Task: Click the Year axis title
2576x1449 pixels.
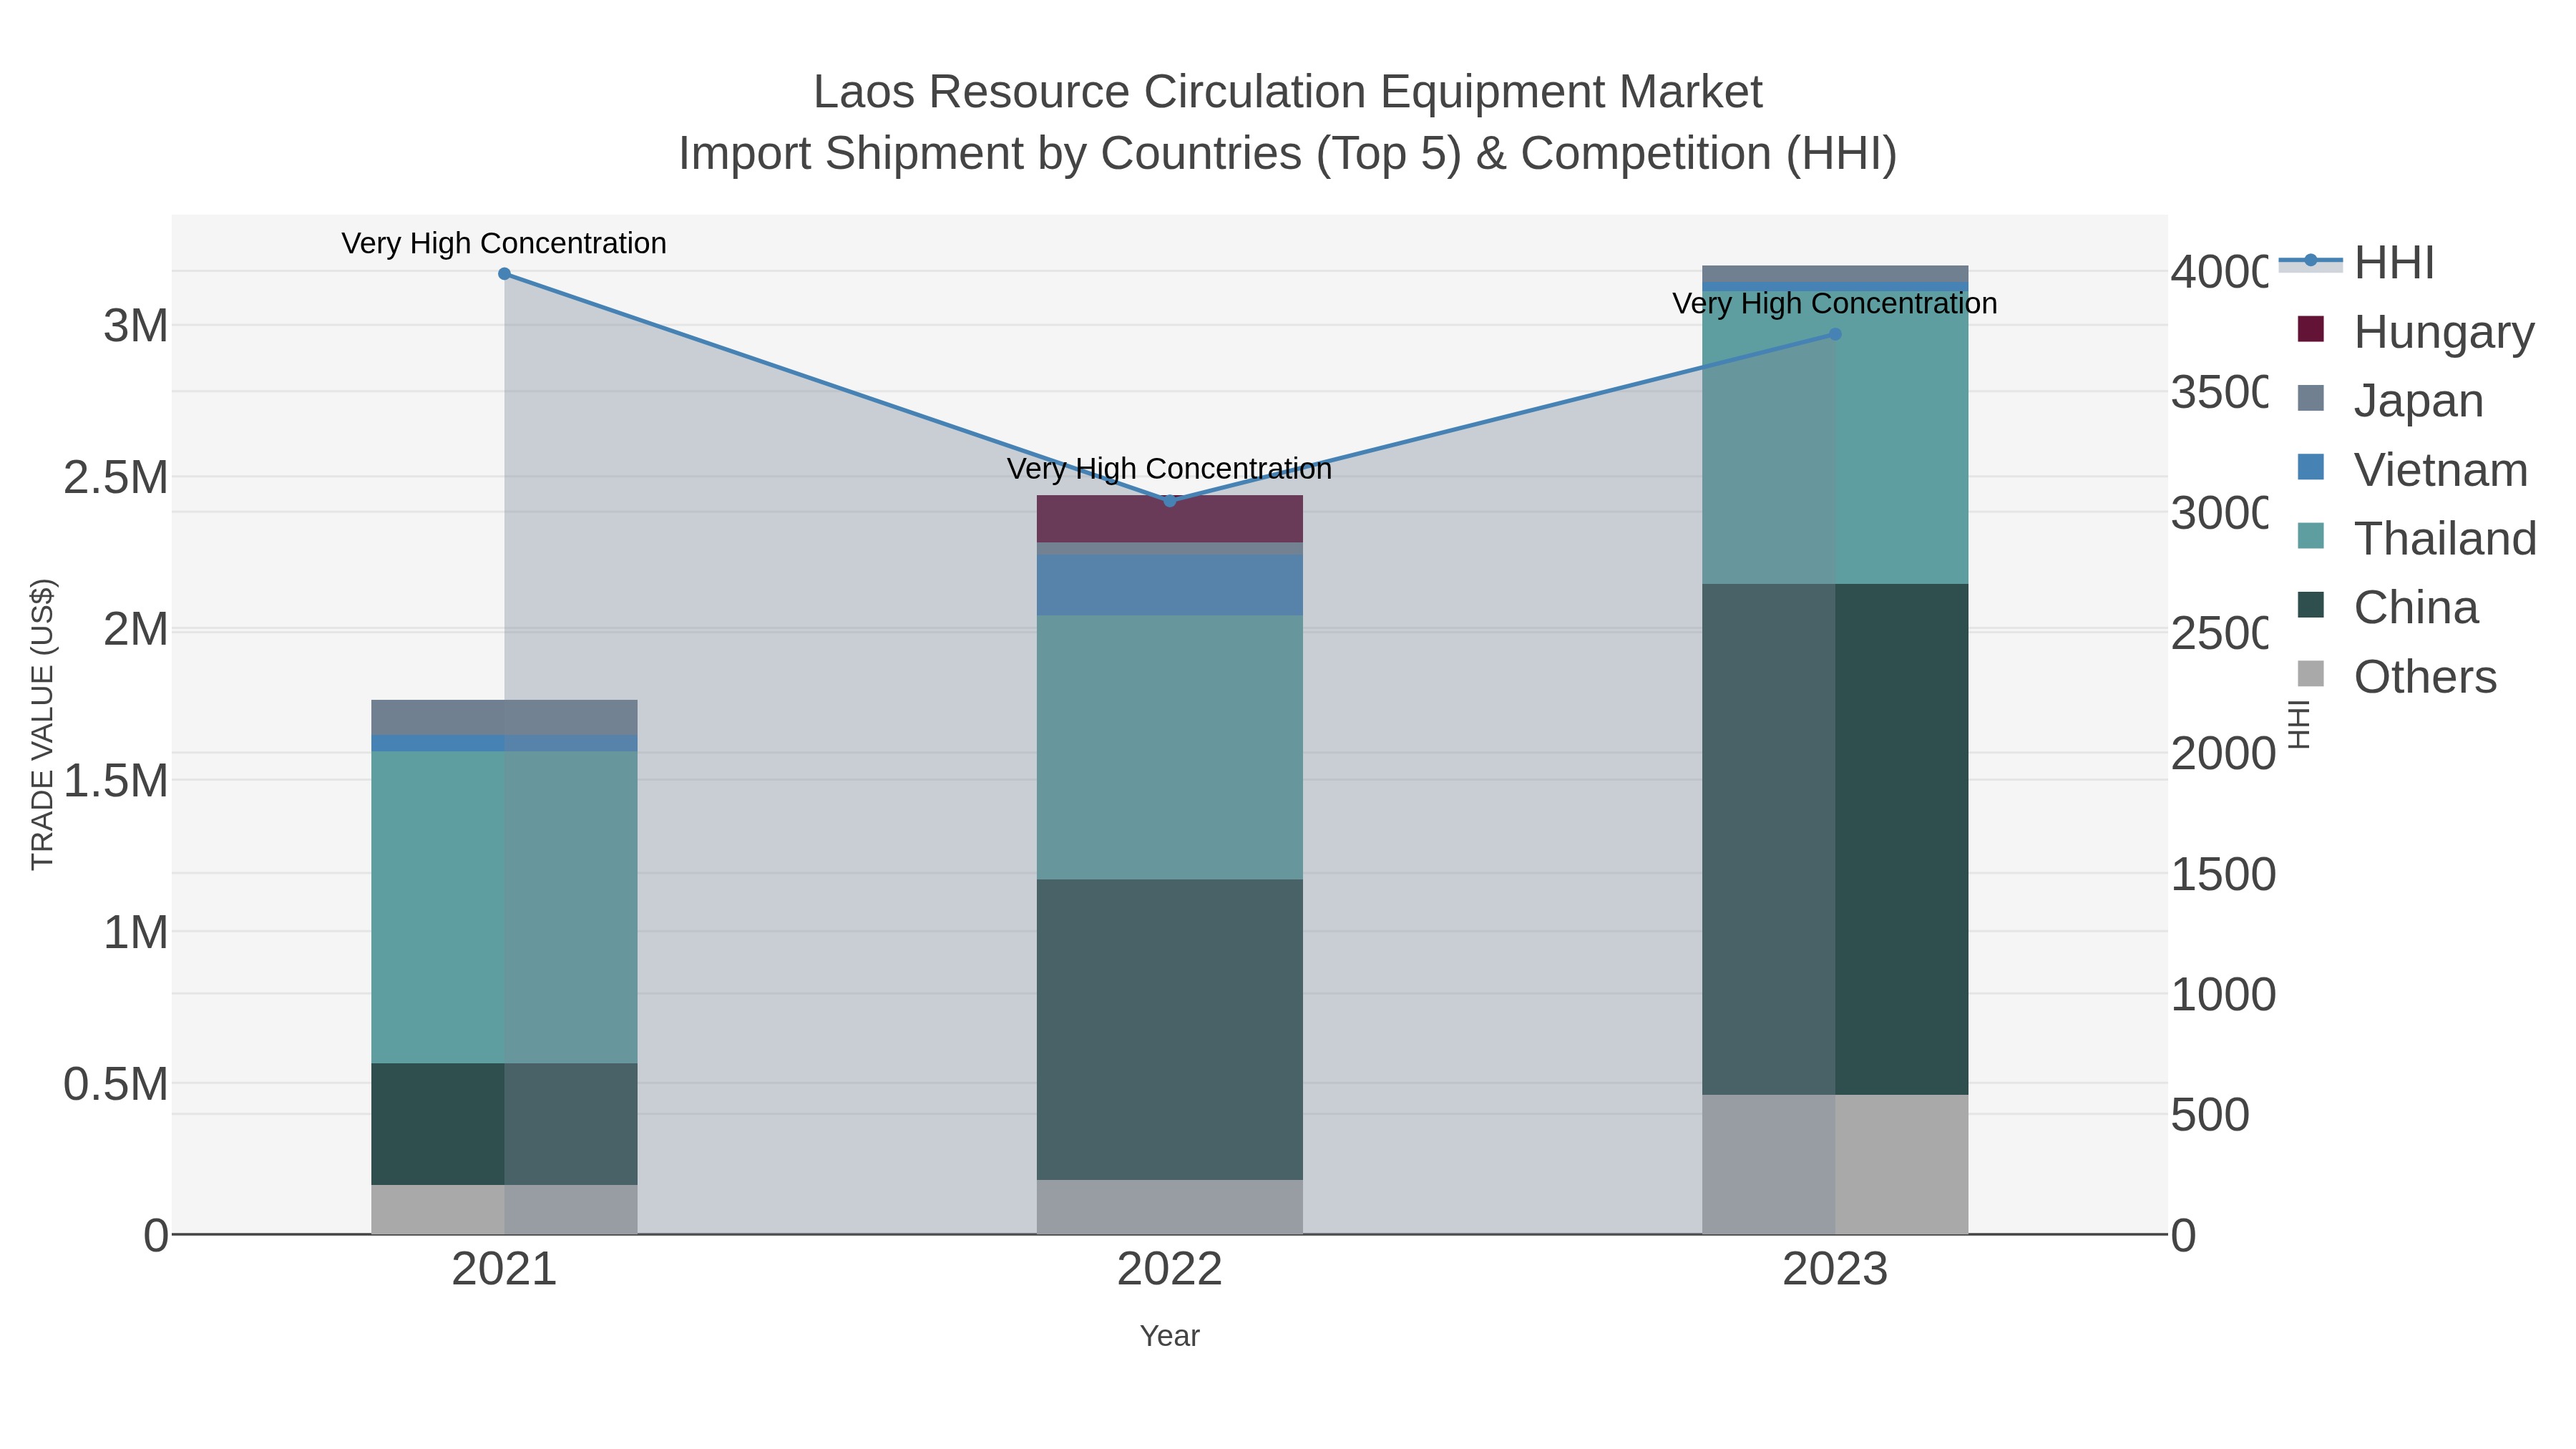Action: coord(1170,1336)
